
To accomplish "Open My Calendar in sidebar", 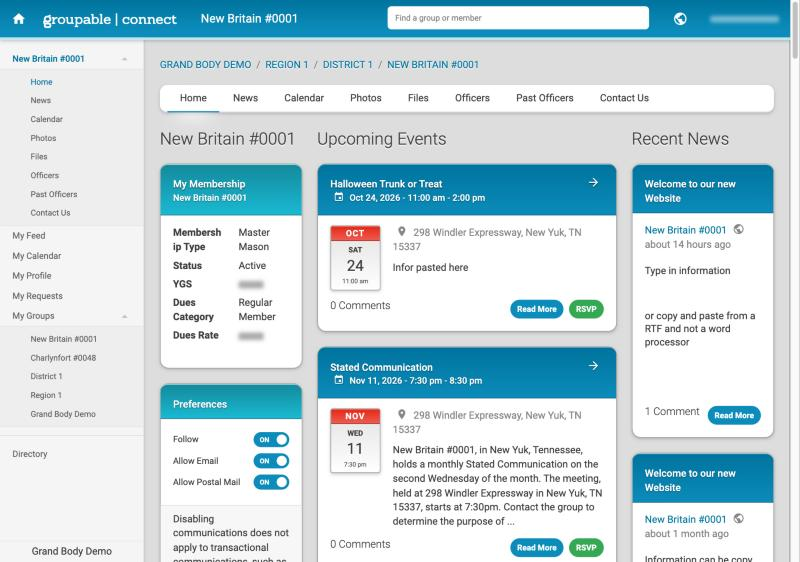I will (x=37, y=256).
